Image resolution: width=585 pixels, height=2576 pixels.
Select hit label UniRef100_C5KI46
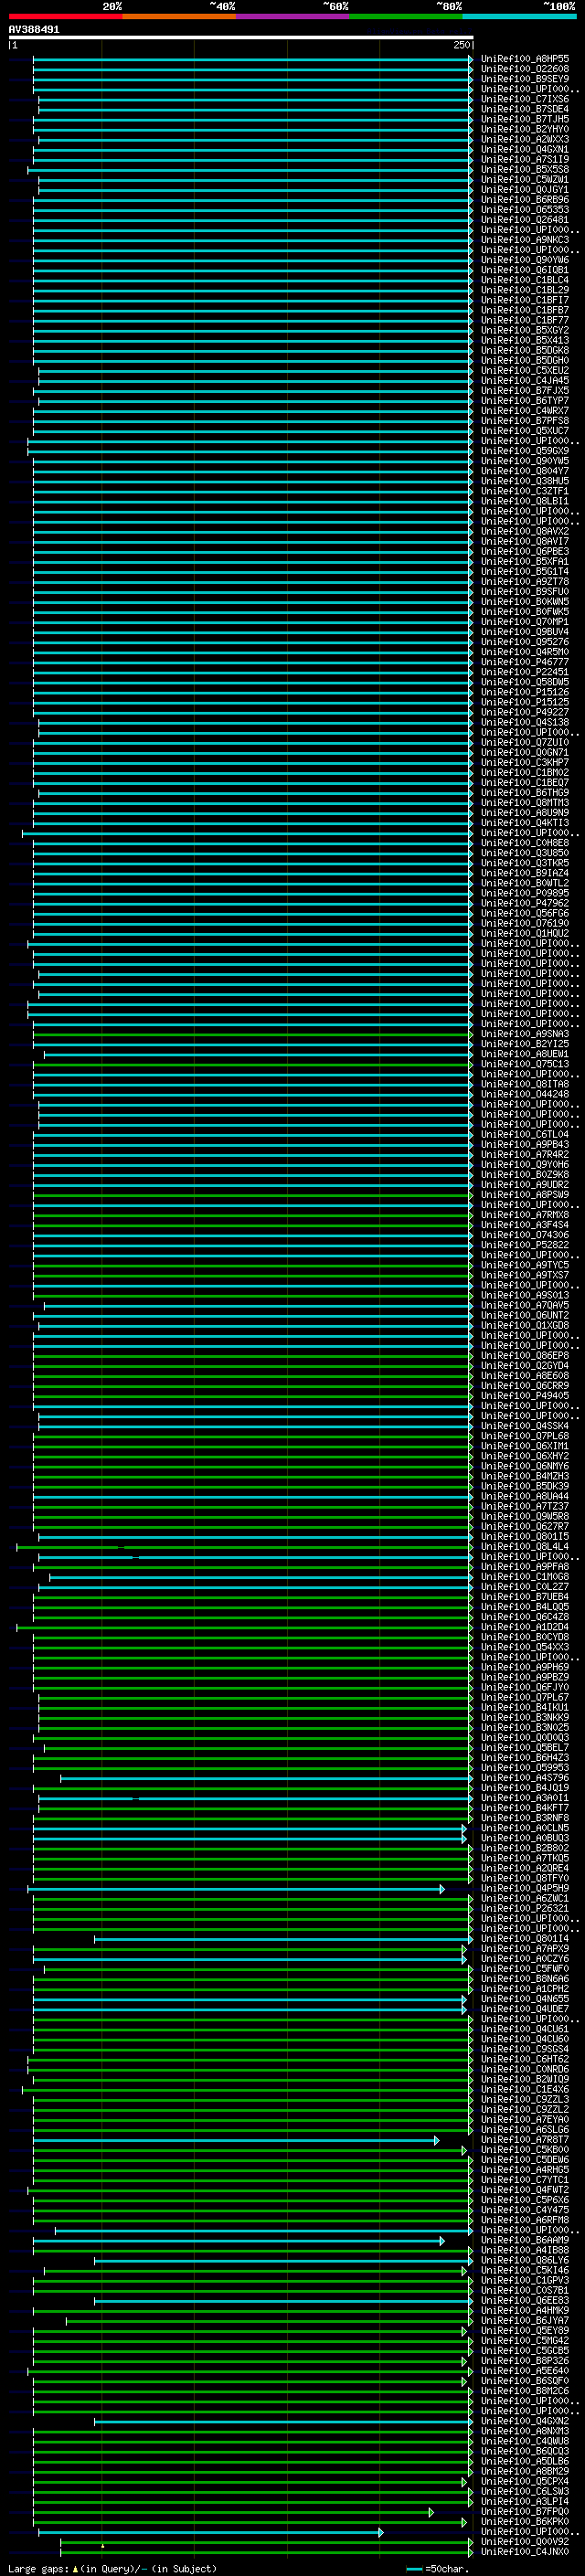(525, 2270)
